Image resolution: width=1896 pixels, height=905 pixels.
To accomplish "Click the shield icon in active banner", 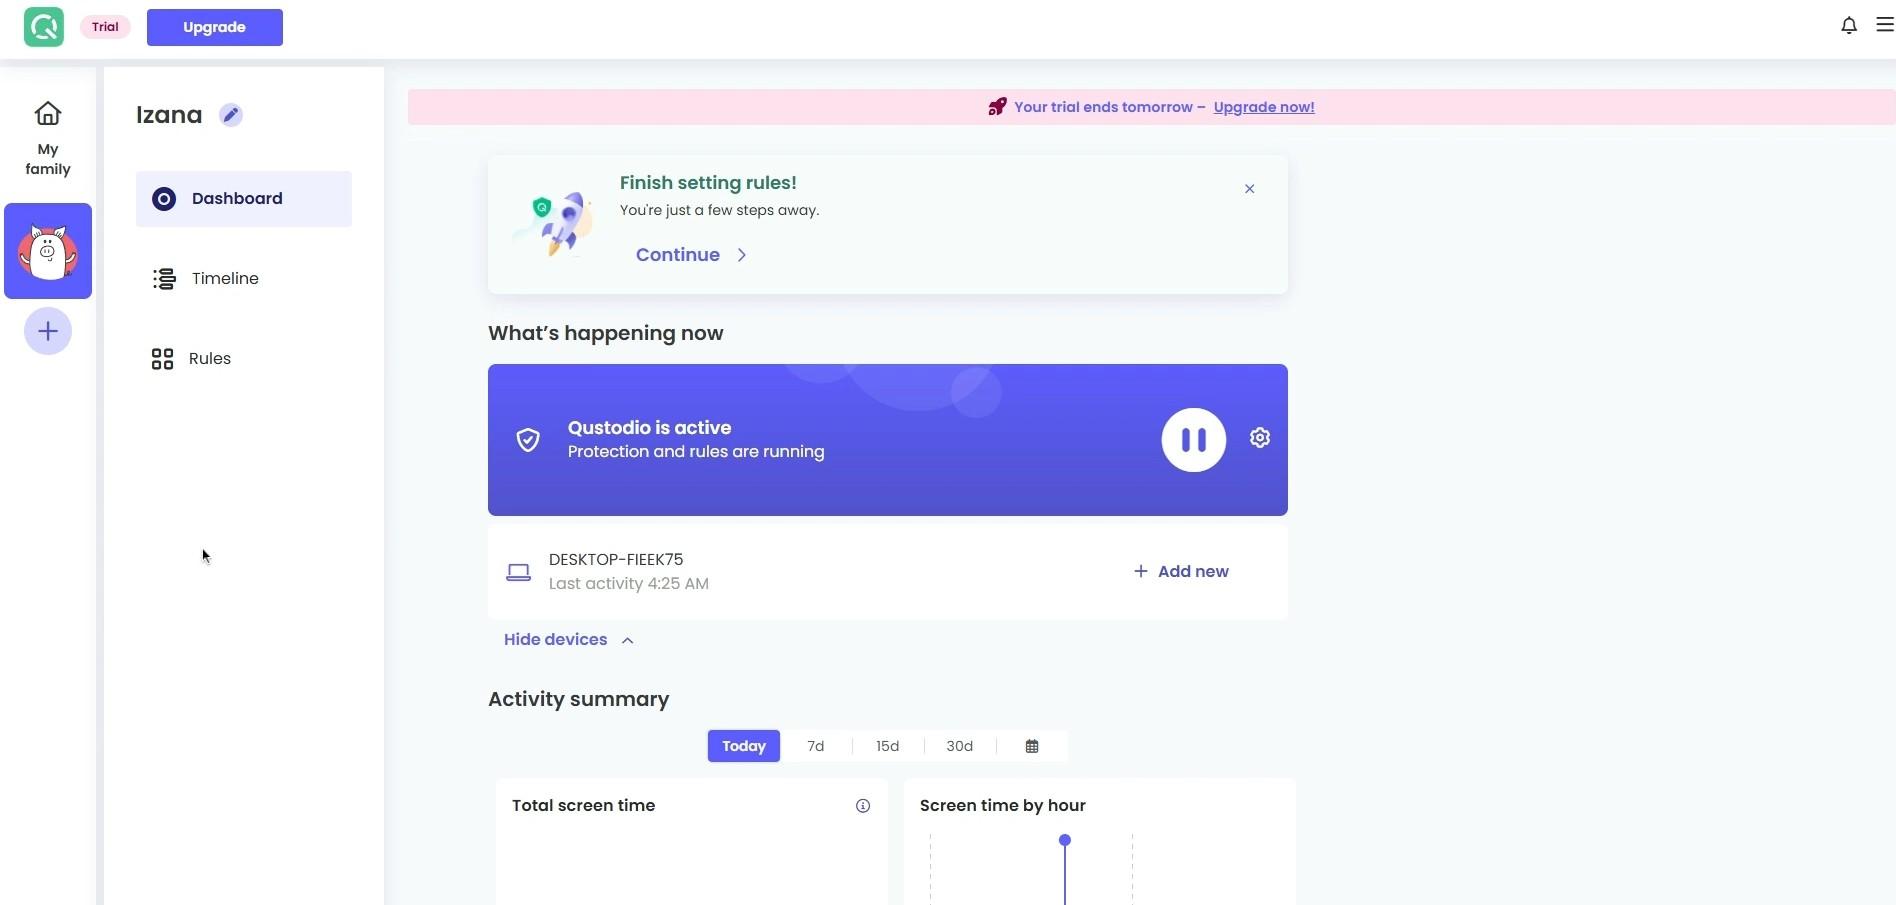I will click(528, 440).
